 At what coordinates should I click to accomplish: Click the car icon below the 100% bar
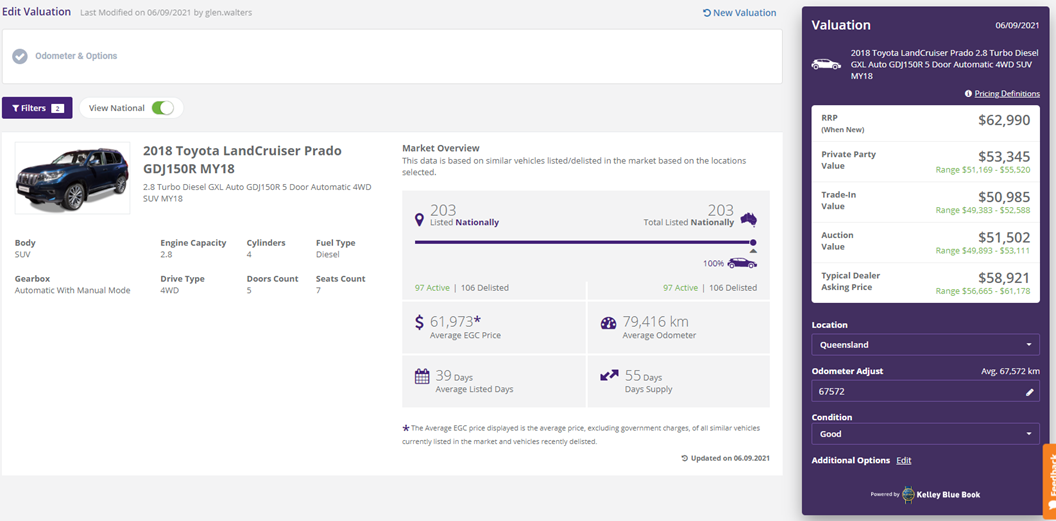coord(741,263)
